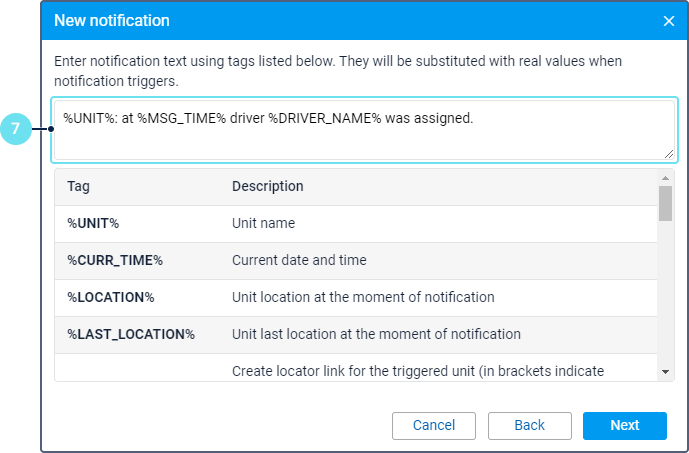Click the 'Current date and time' description

point(299,260)
